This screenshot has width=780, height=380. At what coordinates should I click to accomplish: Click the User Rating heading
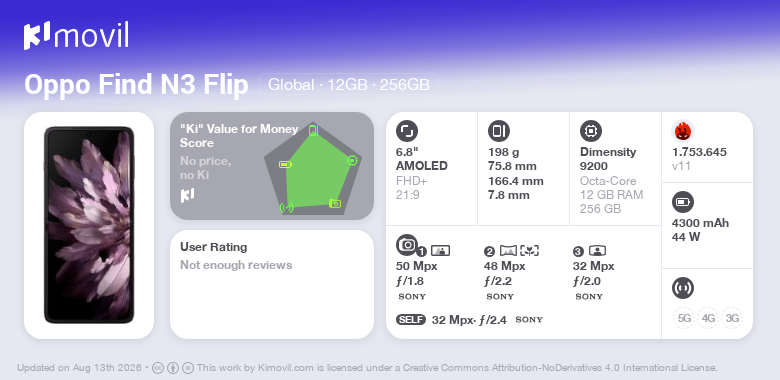coord(213,247)
